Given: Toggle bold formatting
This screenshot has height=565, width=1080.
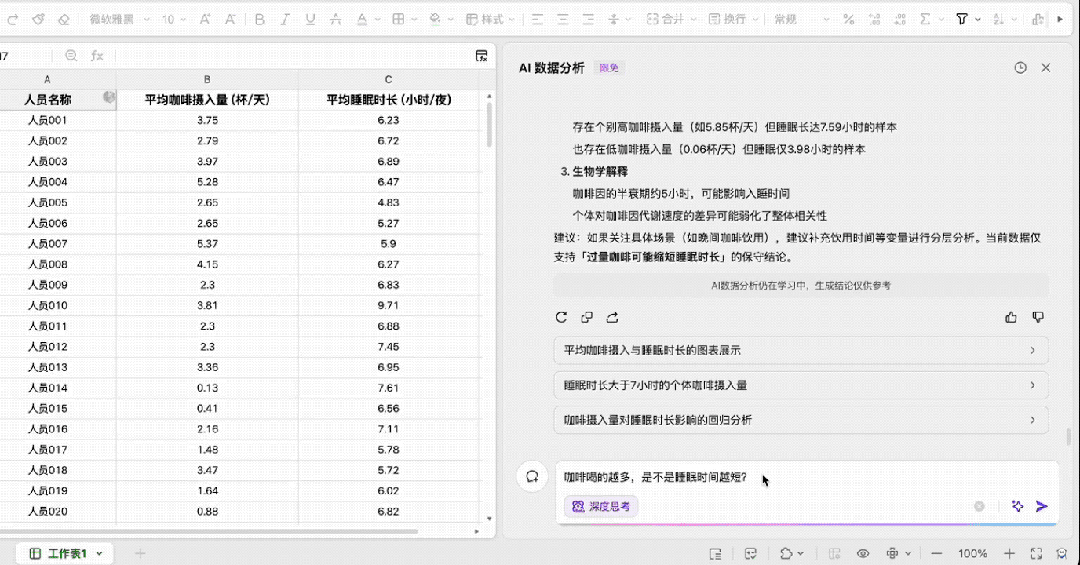Looking at the screenshot, I should click(x=260, y=19).
